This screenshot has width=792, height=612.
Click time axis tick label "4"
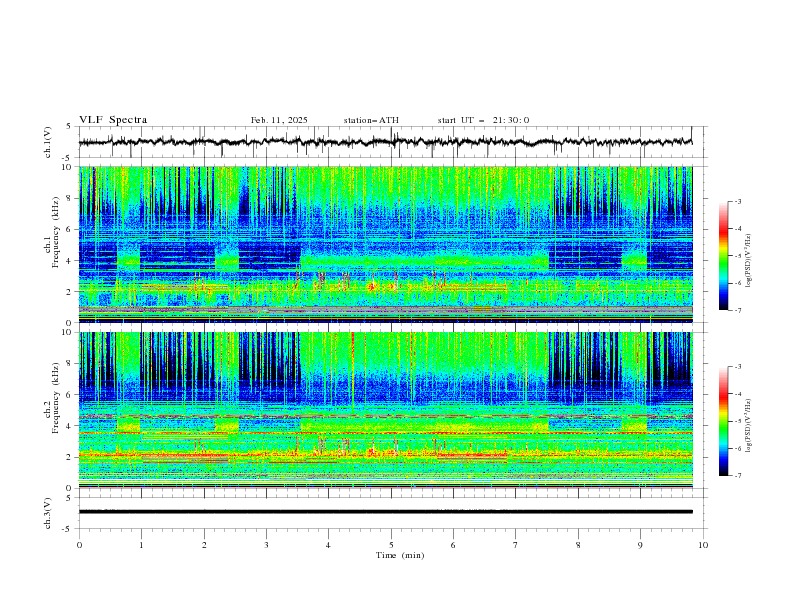tap(328, 545)
